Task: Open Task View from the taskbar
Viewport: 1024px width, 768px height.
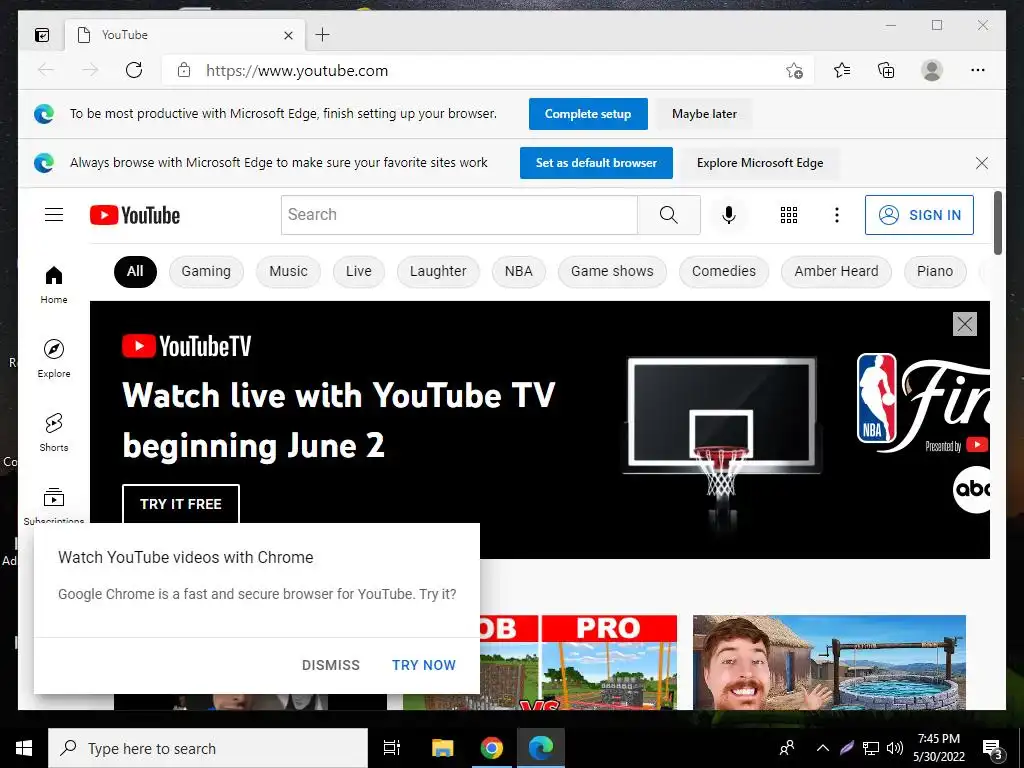Action: pos(392,748)
